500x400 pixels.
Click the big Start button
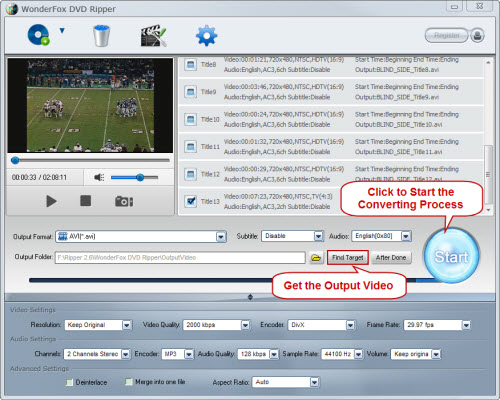tap(451, 256)
